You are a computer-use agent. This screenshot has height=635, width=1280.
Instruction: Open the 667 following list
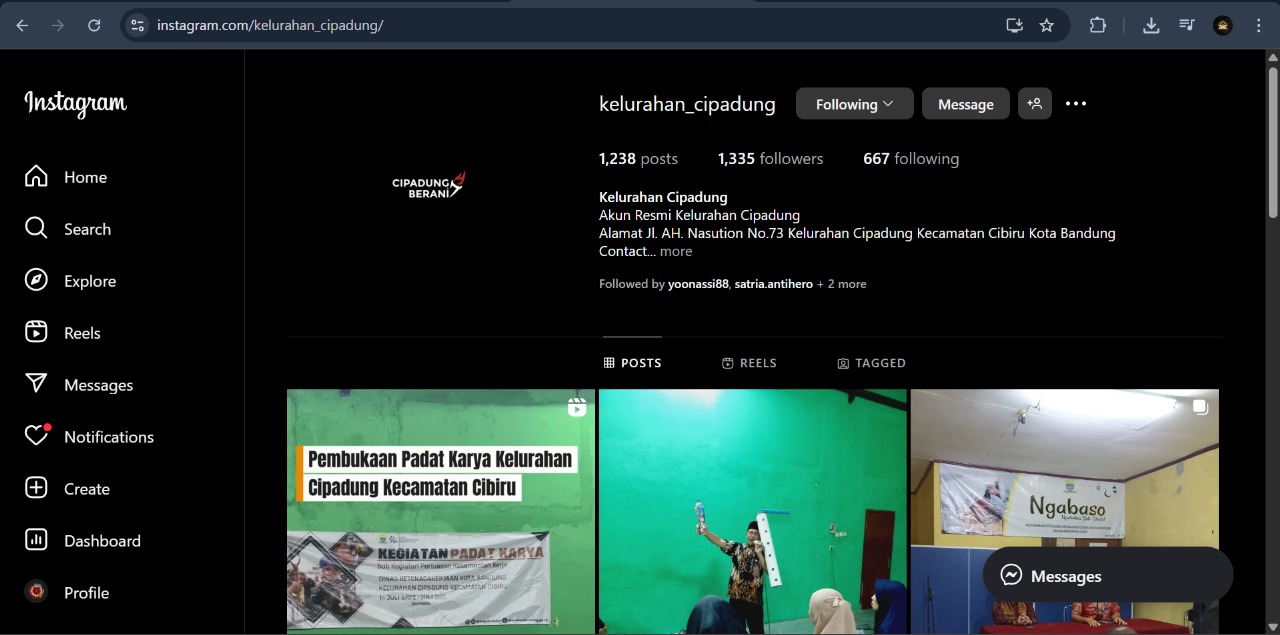(x=910, y=159)
